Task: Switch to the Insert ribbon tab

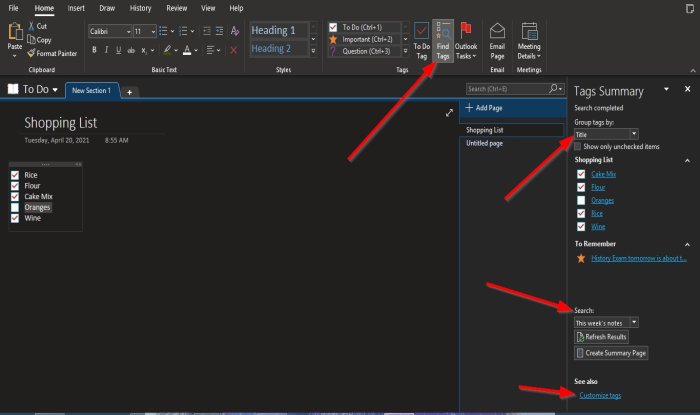Action: click(76, 8)
